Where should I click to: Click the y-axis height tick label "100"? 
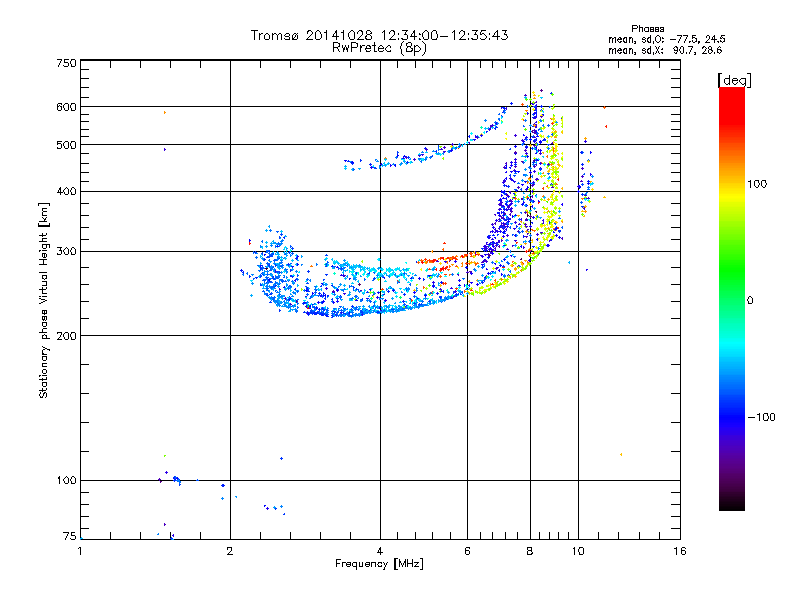(x=66, y=481)
